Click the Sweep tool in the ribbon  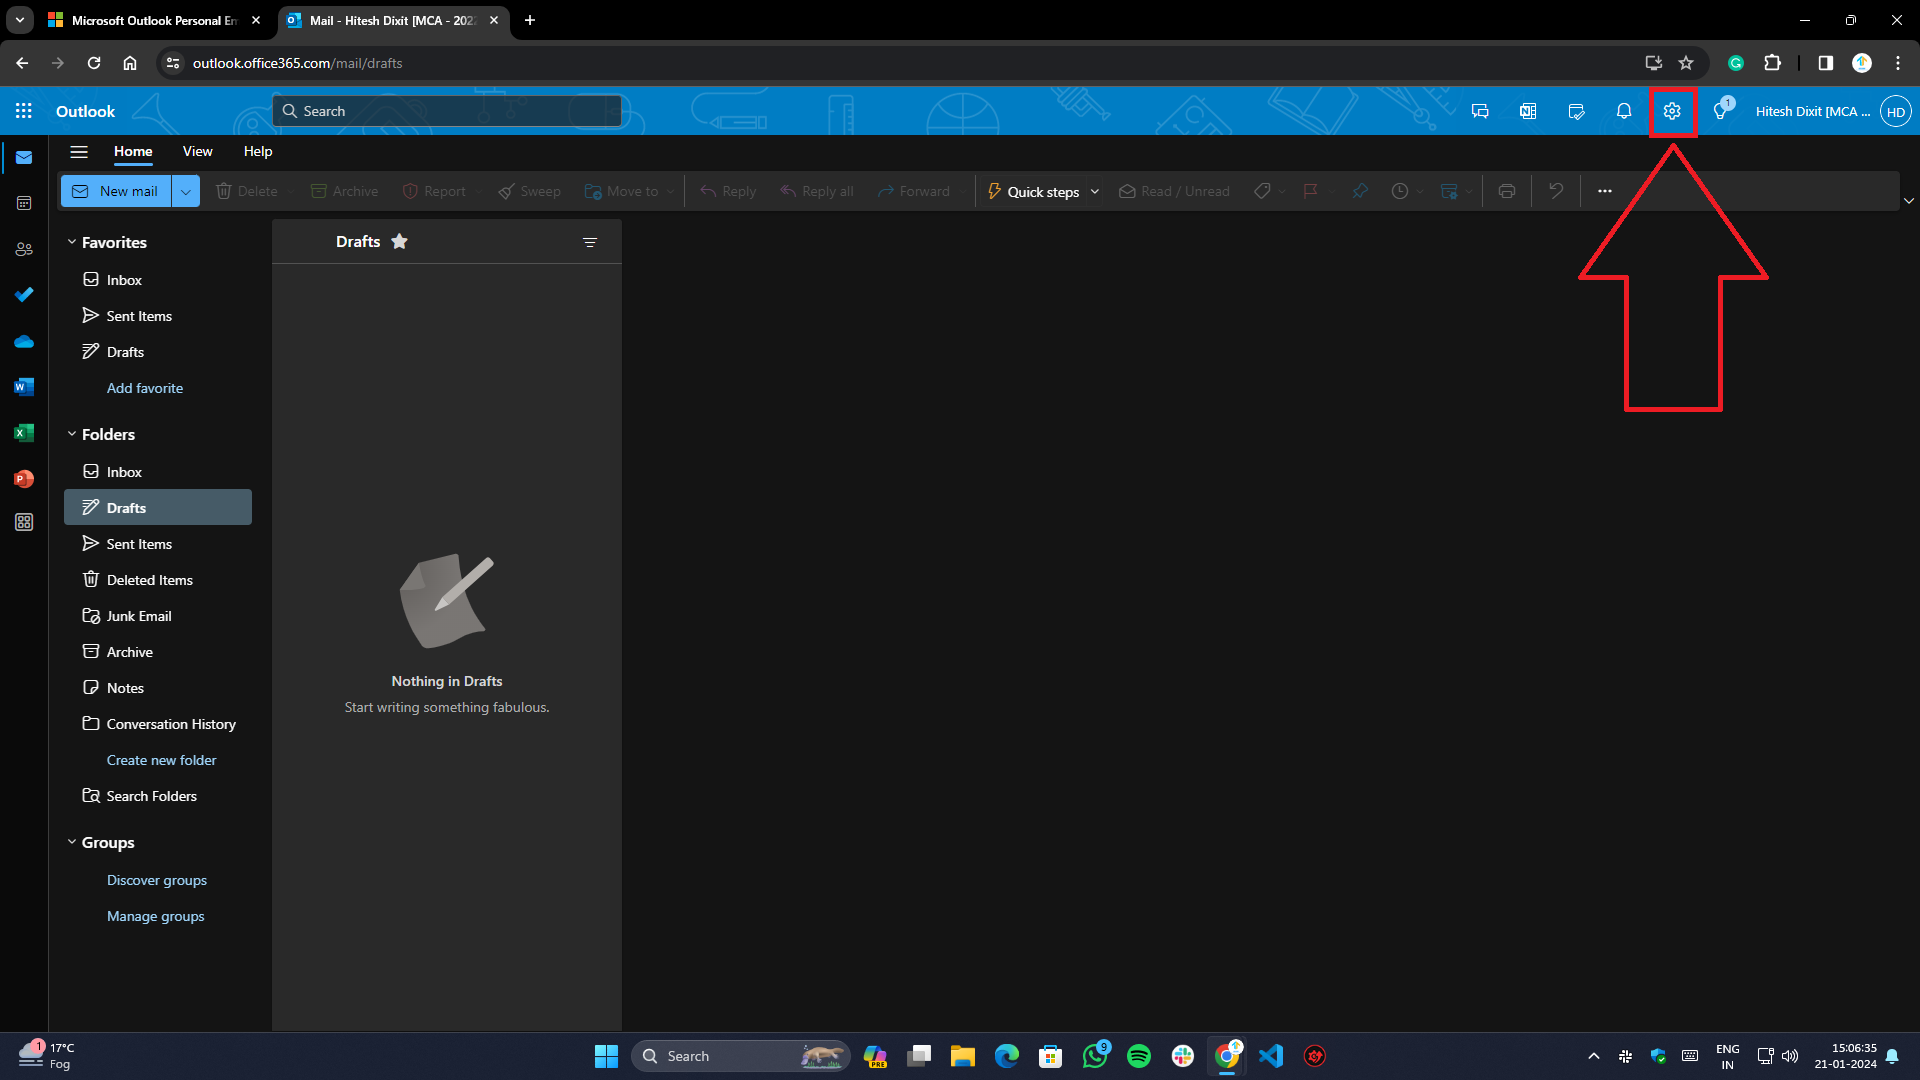click(x=529, y=191)
